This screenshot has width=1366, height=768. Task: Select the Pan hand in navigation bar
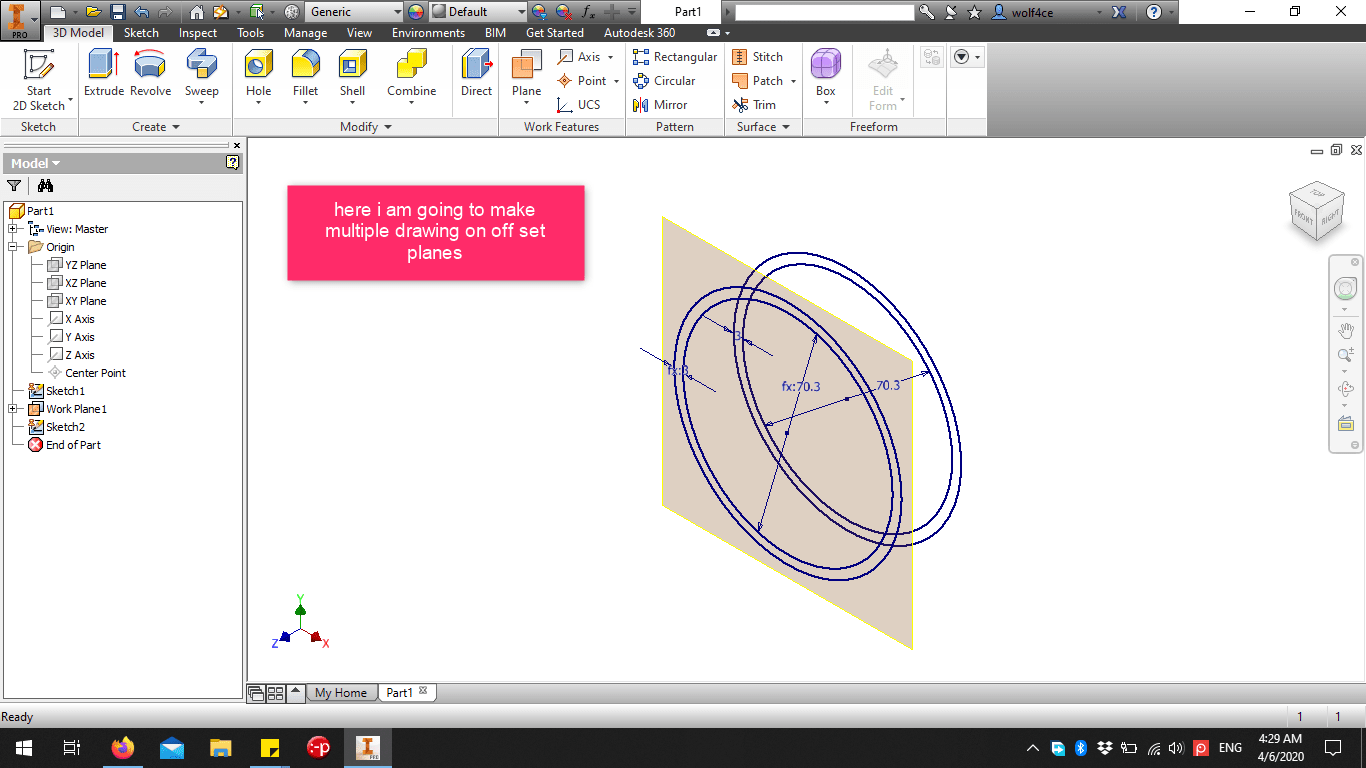1346,330
